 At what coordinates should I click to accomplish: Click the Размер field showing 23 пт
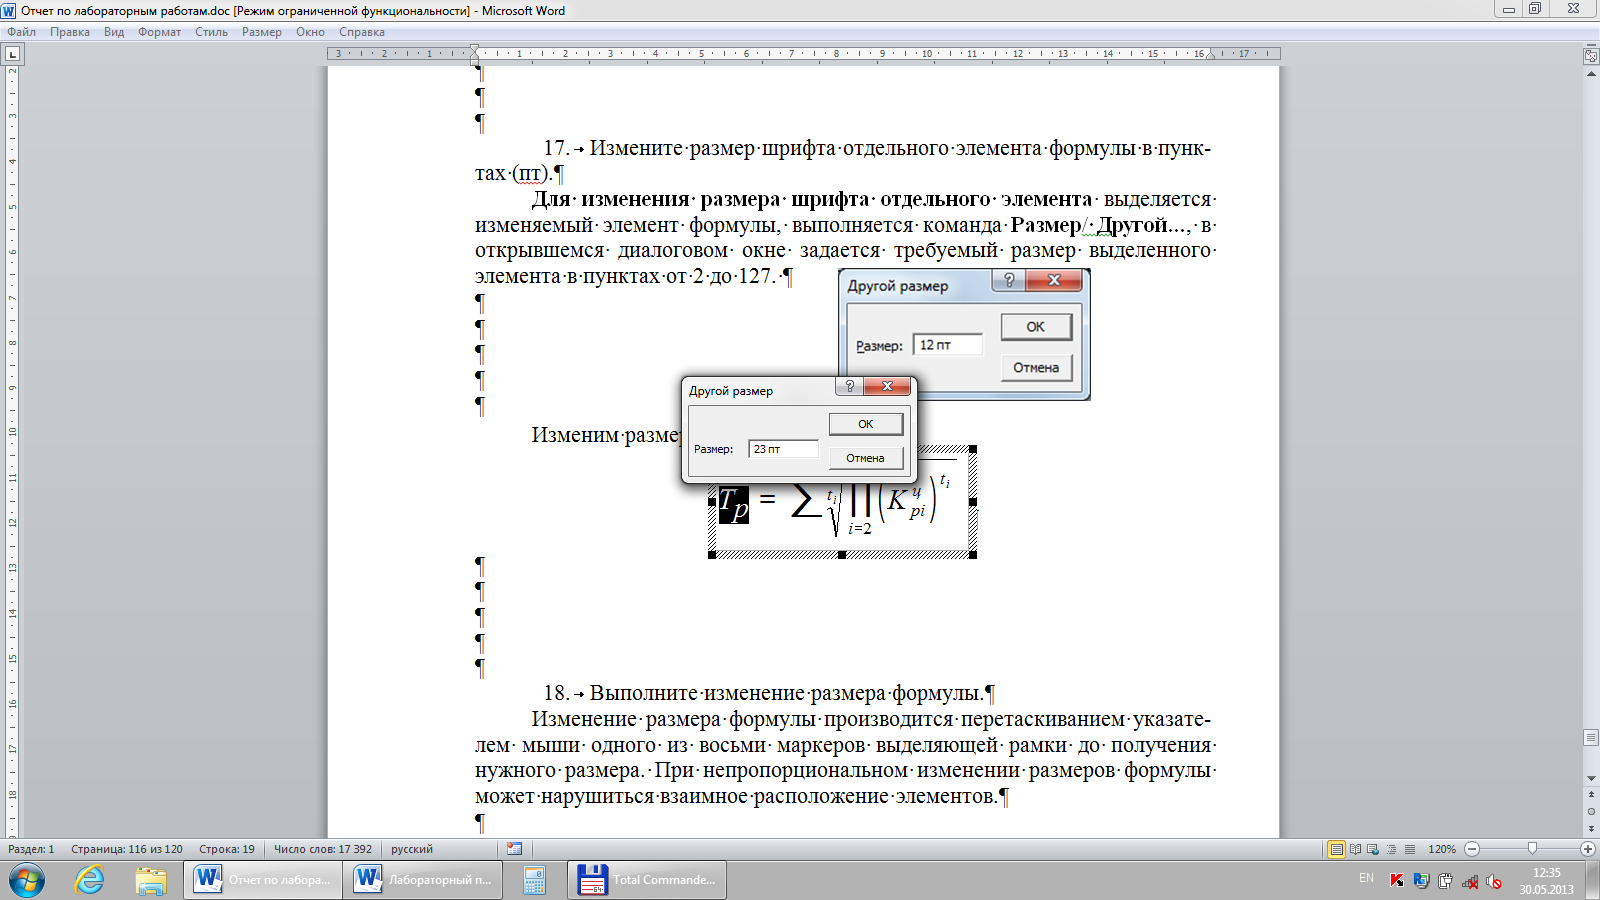(783, 449)
